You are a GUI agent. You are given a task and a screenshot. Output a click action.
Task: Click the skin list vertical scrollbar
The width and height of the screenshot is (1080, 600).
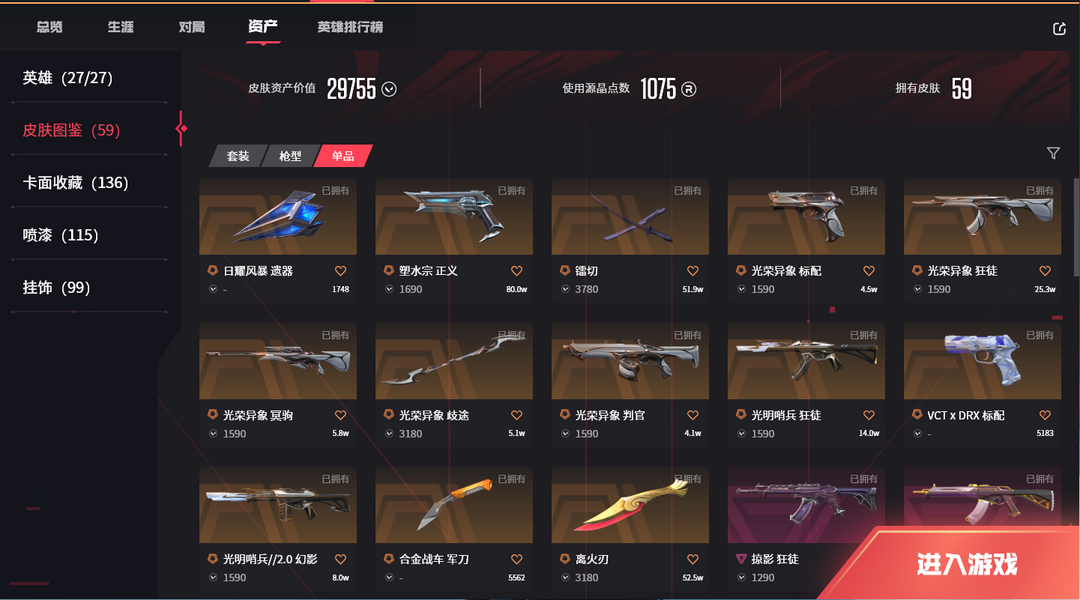click(x=1077, y=227)
